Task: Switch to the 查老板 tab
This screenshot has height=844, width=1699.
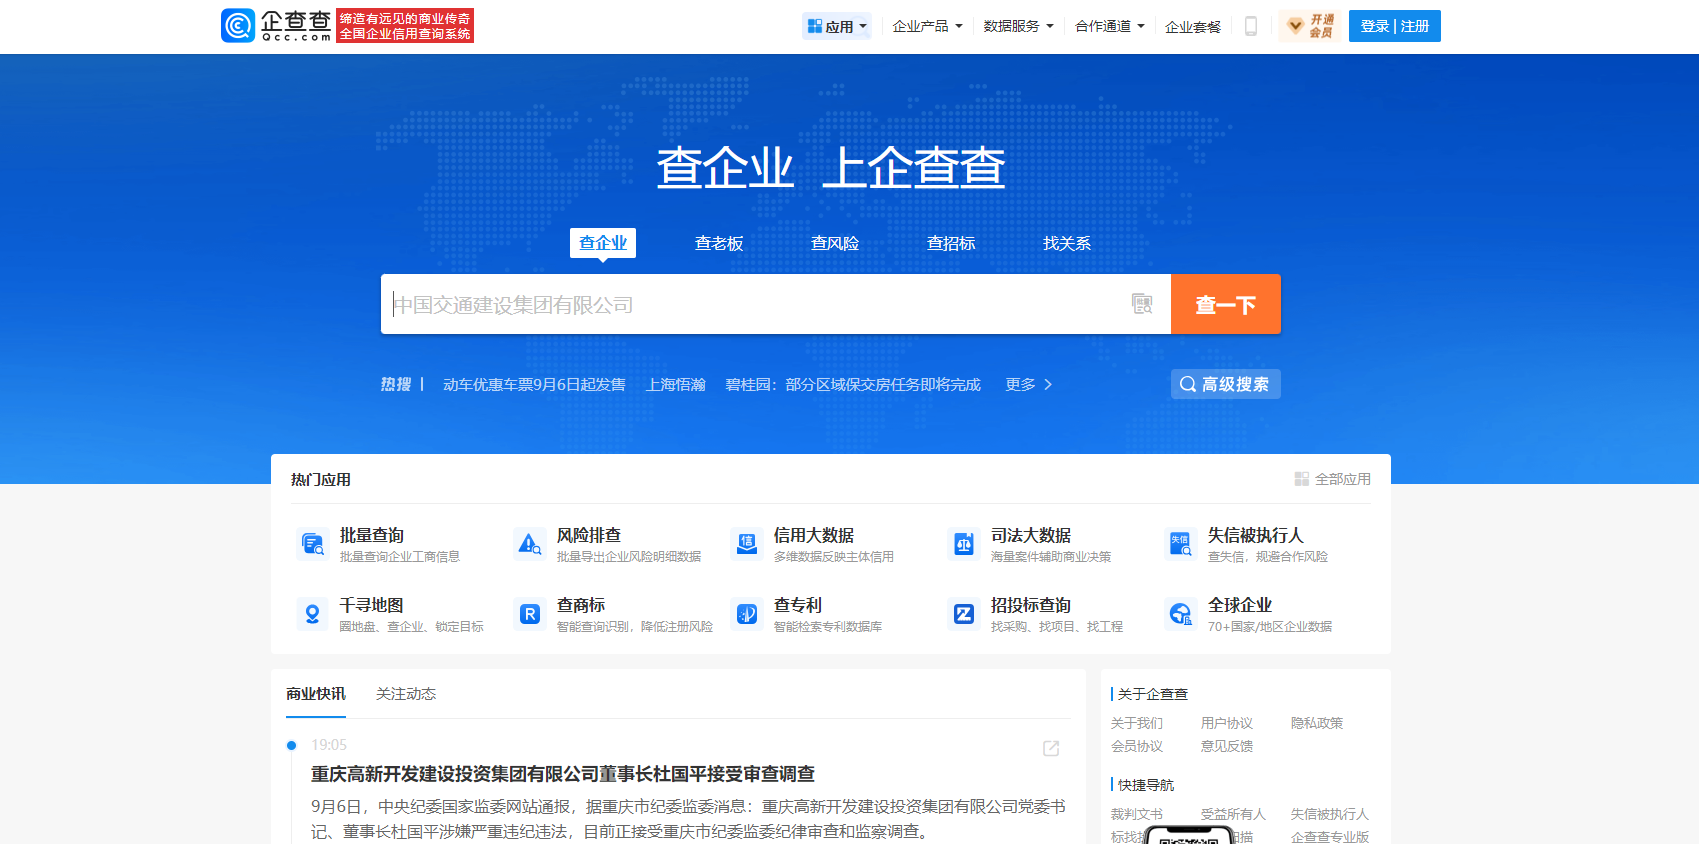Action: (719, 243)
